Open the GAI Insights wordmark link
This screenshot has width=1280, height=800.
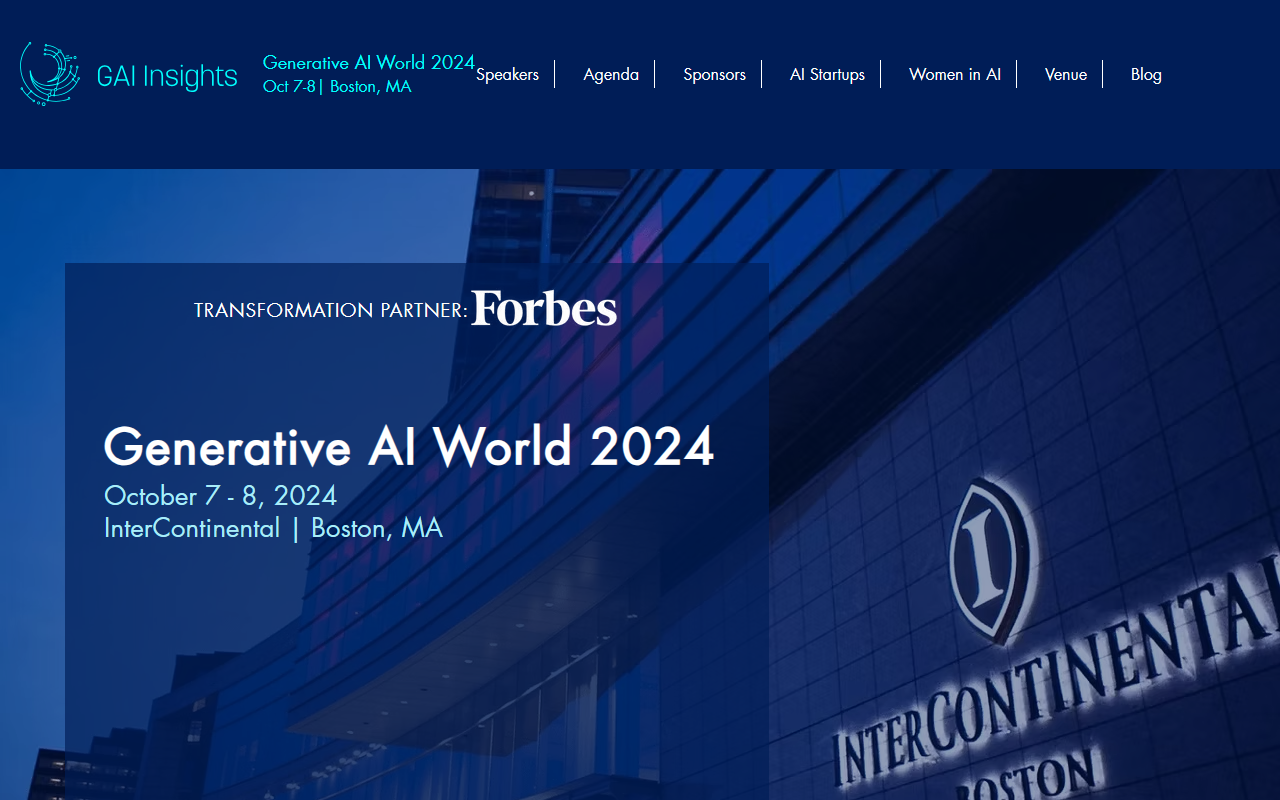point(167,76)
